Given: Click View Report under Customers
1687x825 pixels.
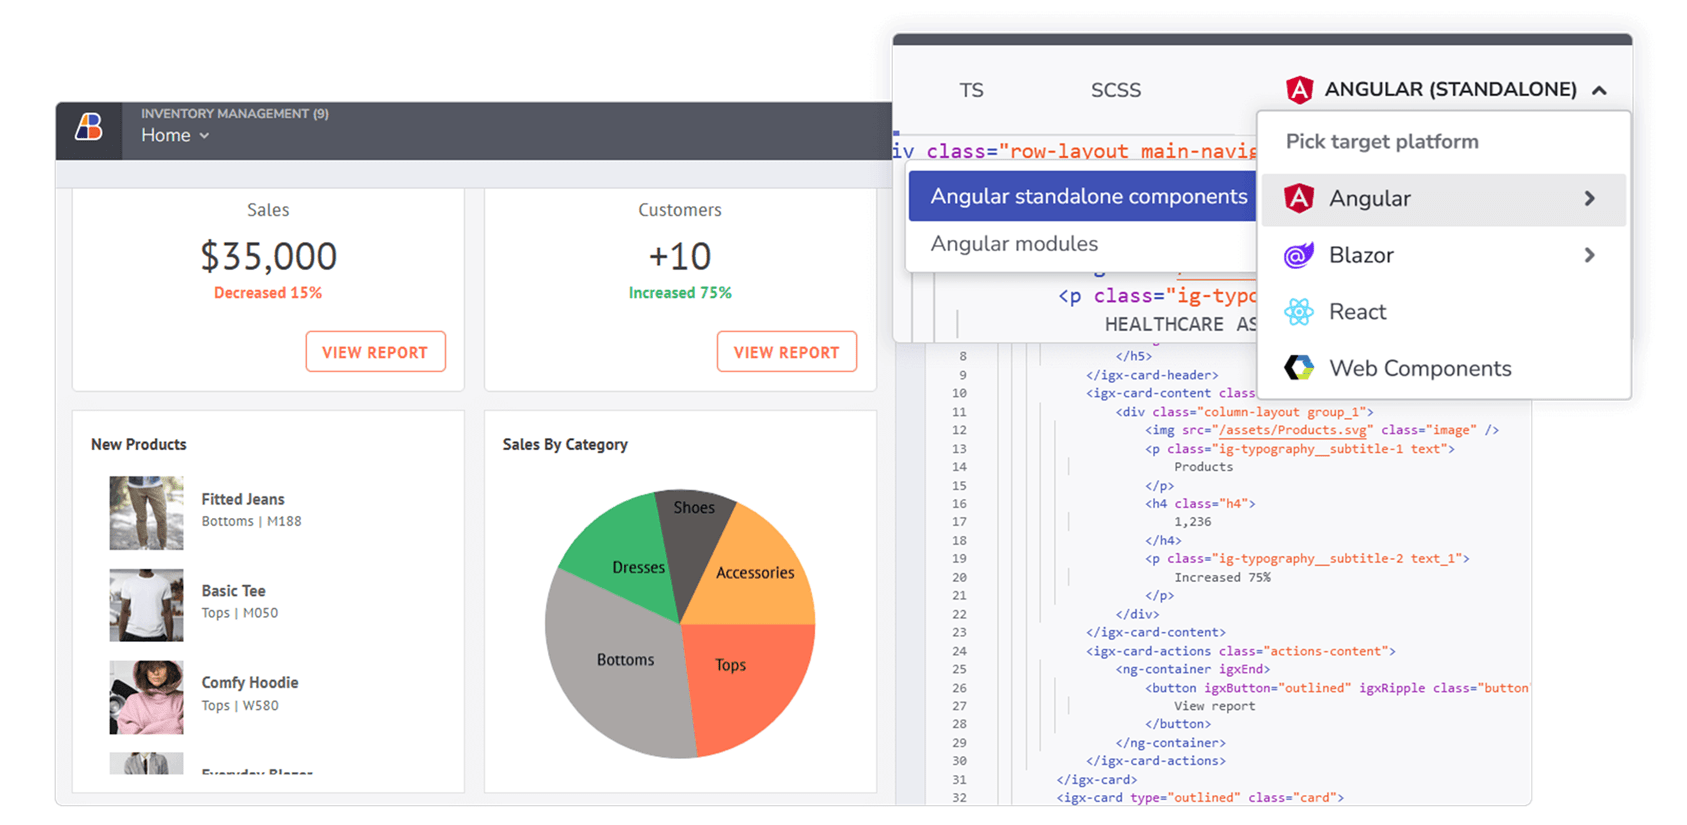Looking at the screenshot, I should coord(786,352).
